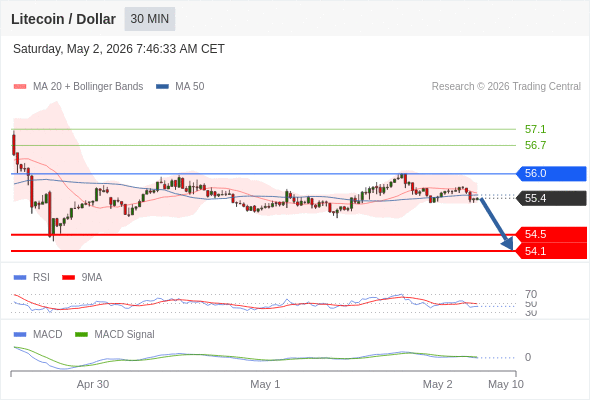Click the May 10 date axis label
The width and height of the screenshot is (590, 400).
[506, 384]
